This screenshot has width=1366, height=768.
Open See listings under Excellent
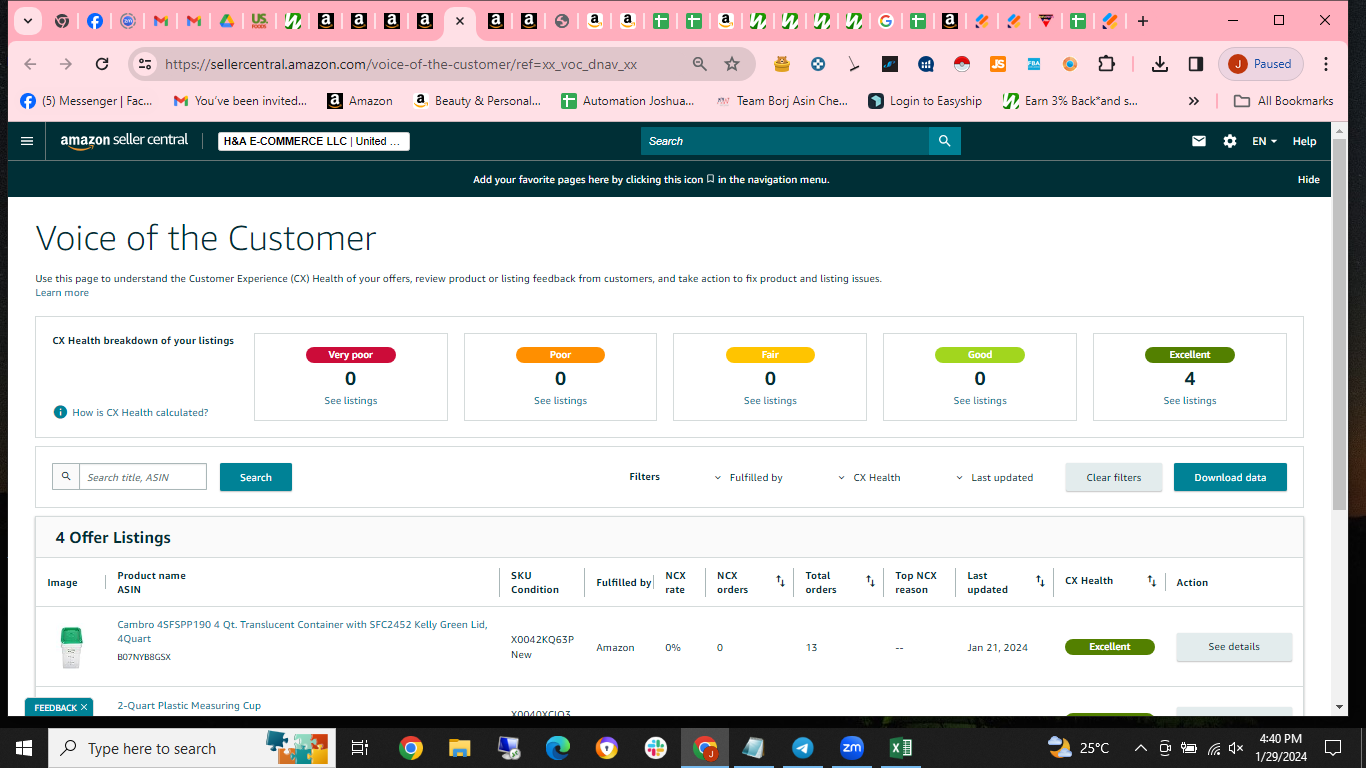[x=1190, y=401]
